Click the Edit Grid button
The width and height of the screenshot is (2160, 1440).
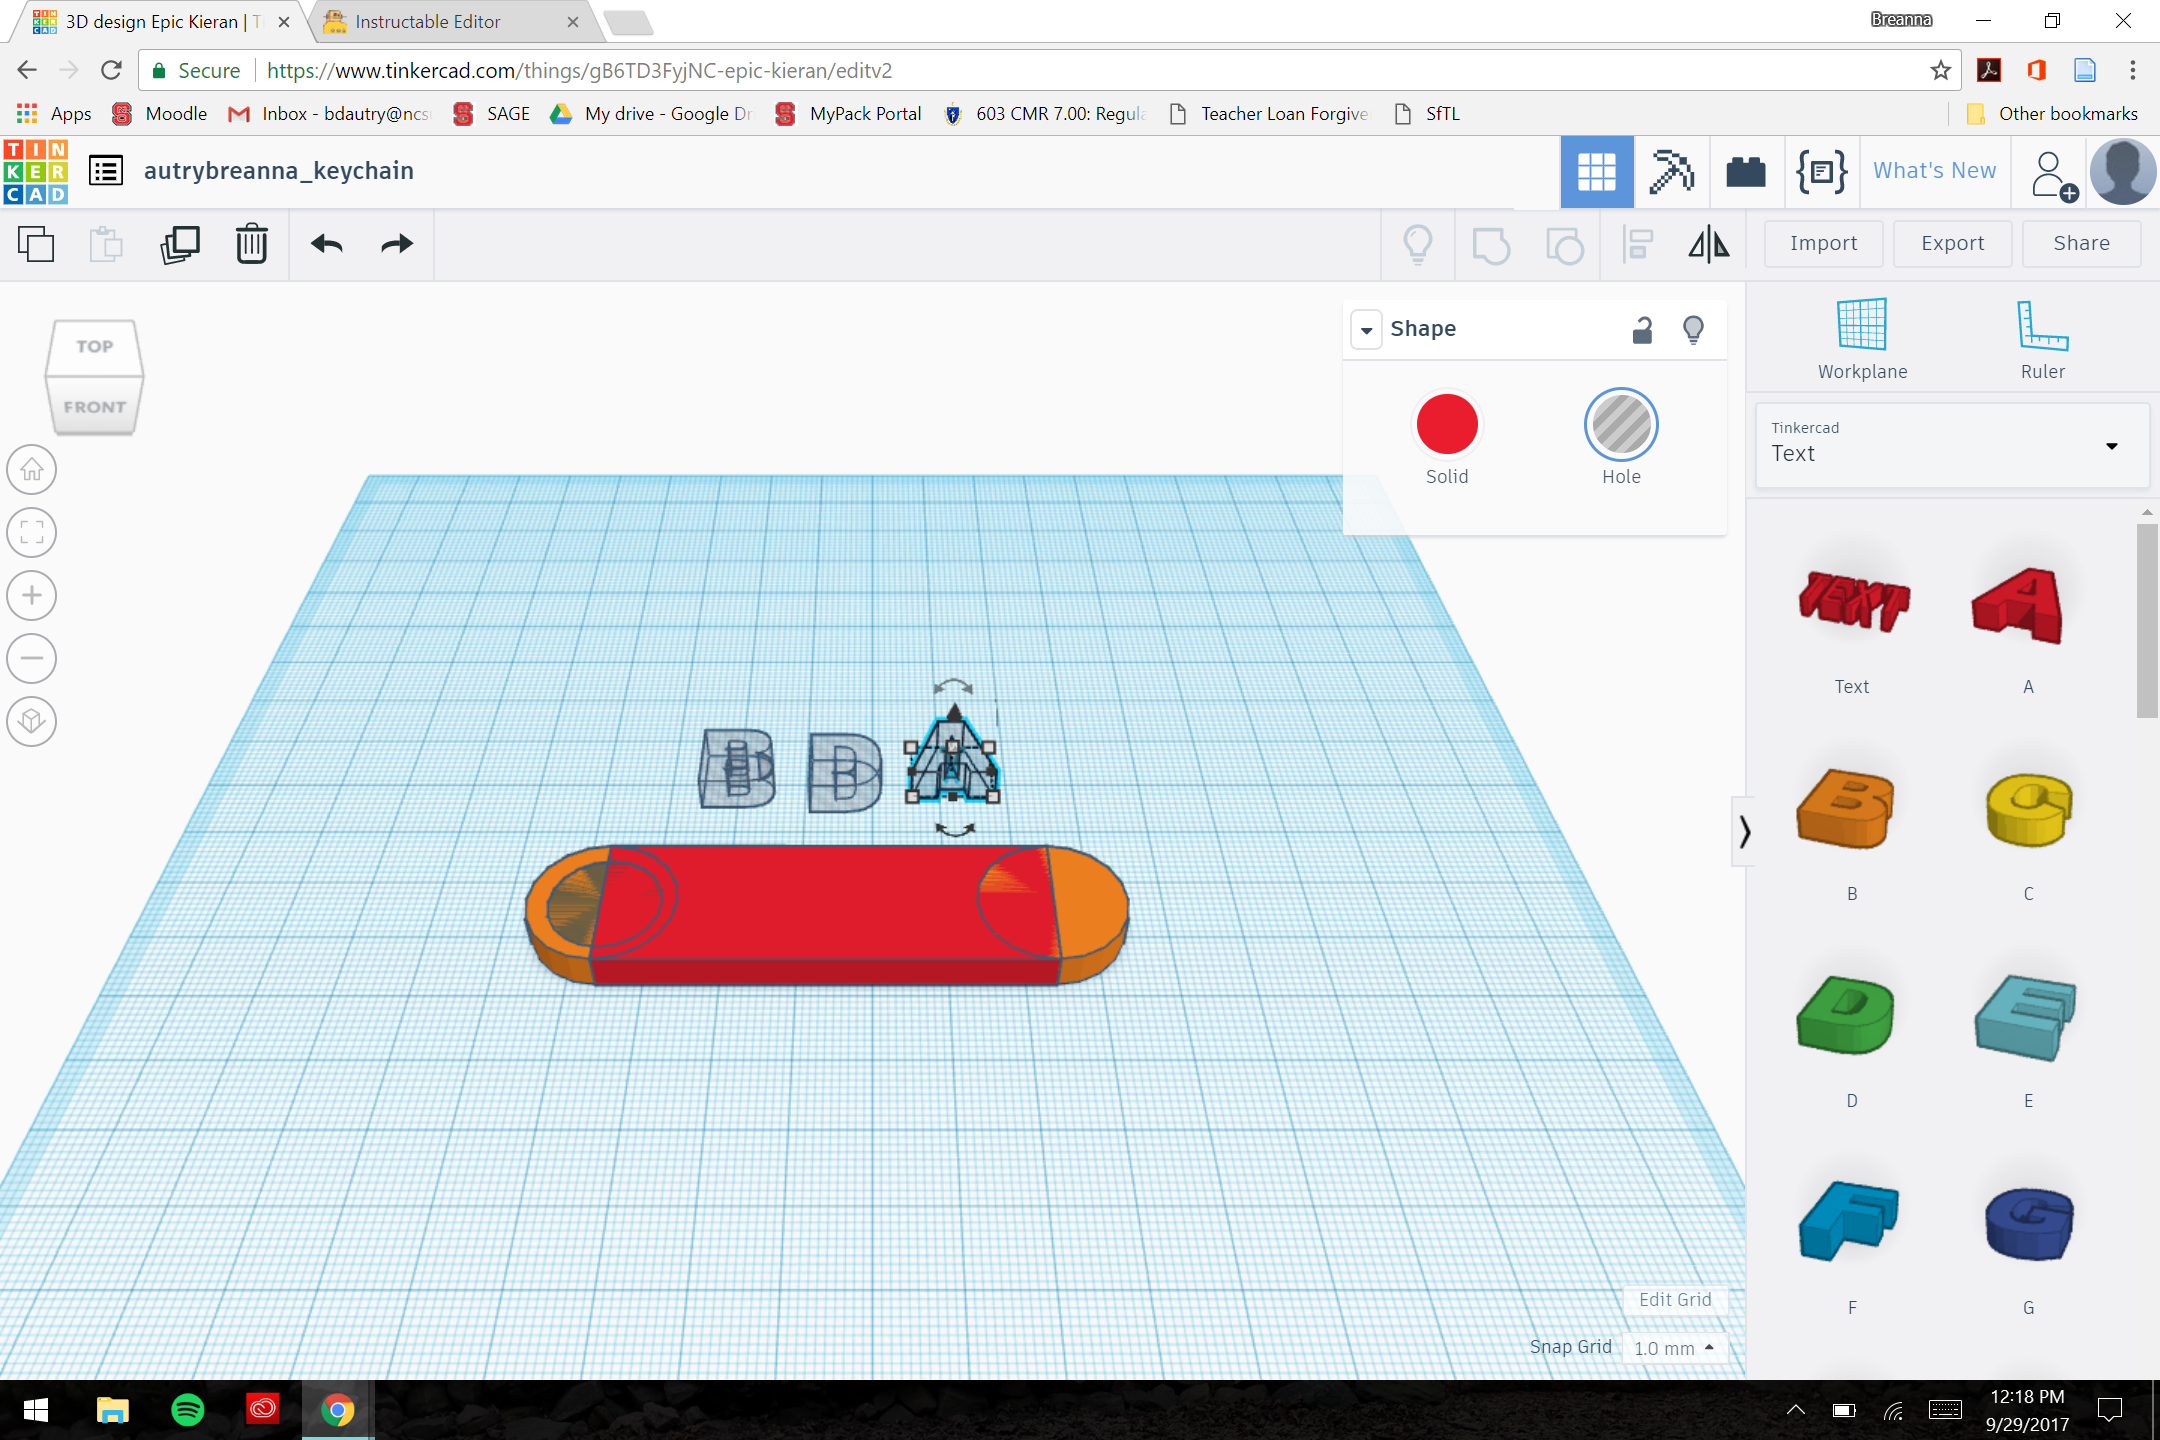tap(1675, 1300)
